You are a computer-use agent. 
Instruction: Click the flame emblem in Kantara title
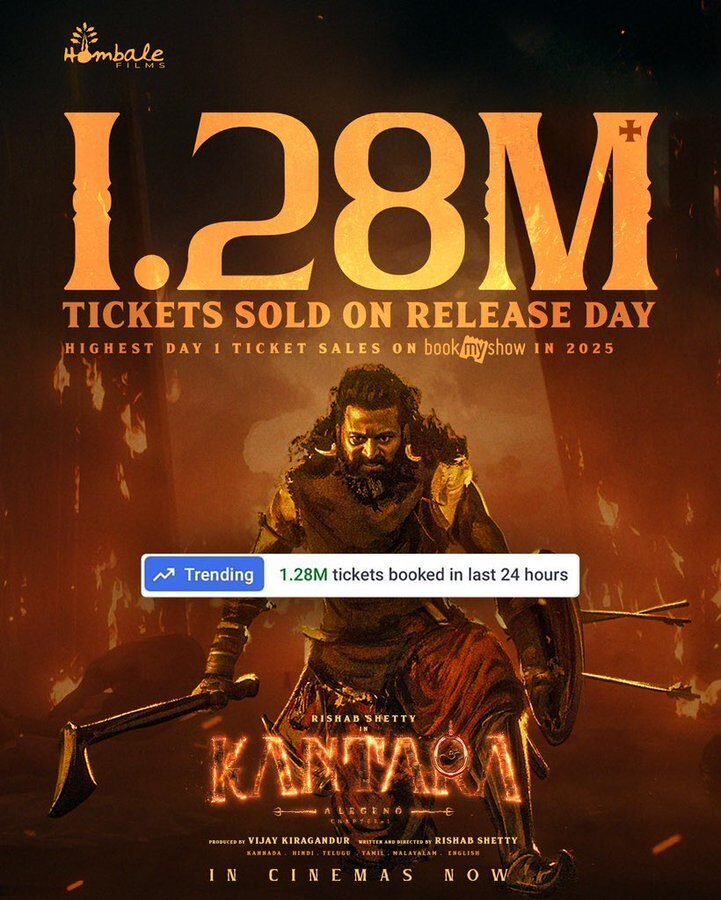pos(453,758)
